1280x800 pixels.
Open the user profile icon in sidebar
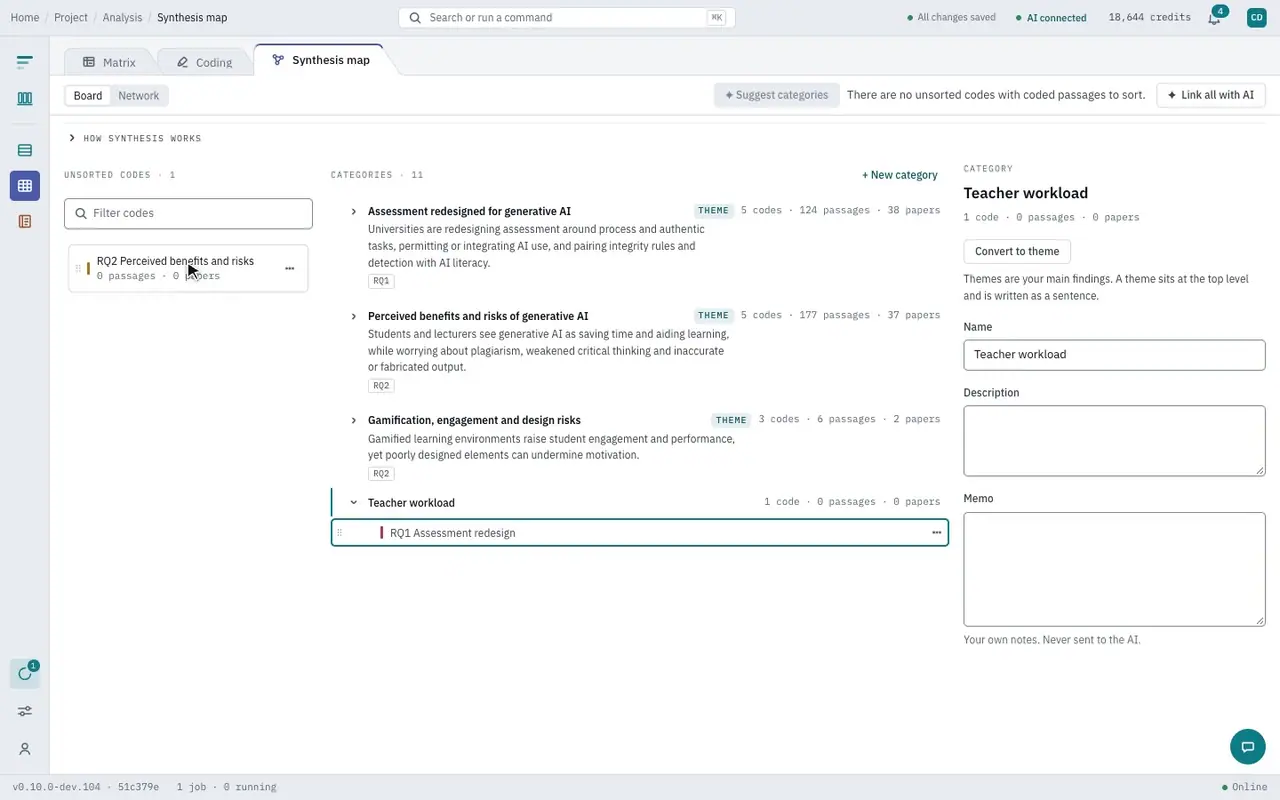[x=25, y=749]
